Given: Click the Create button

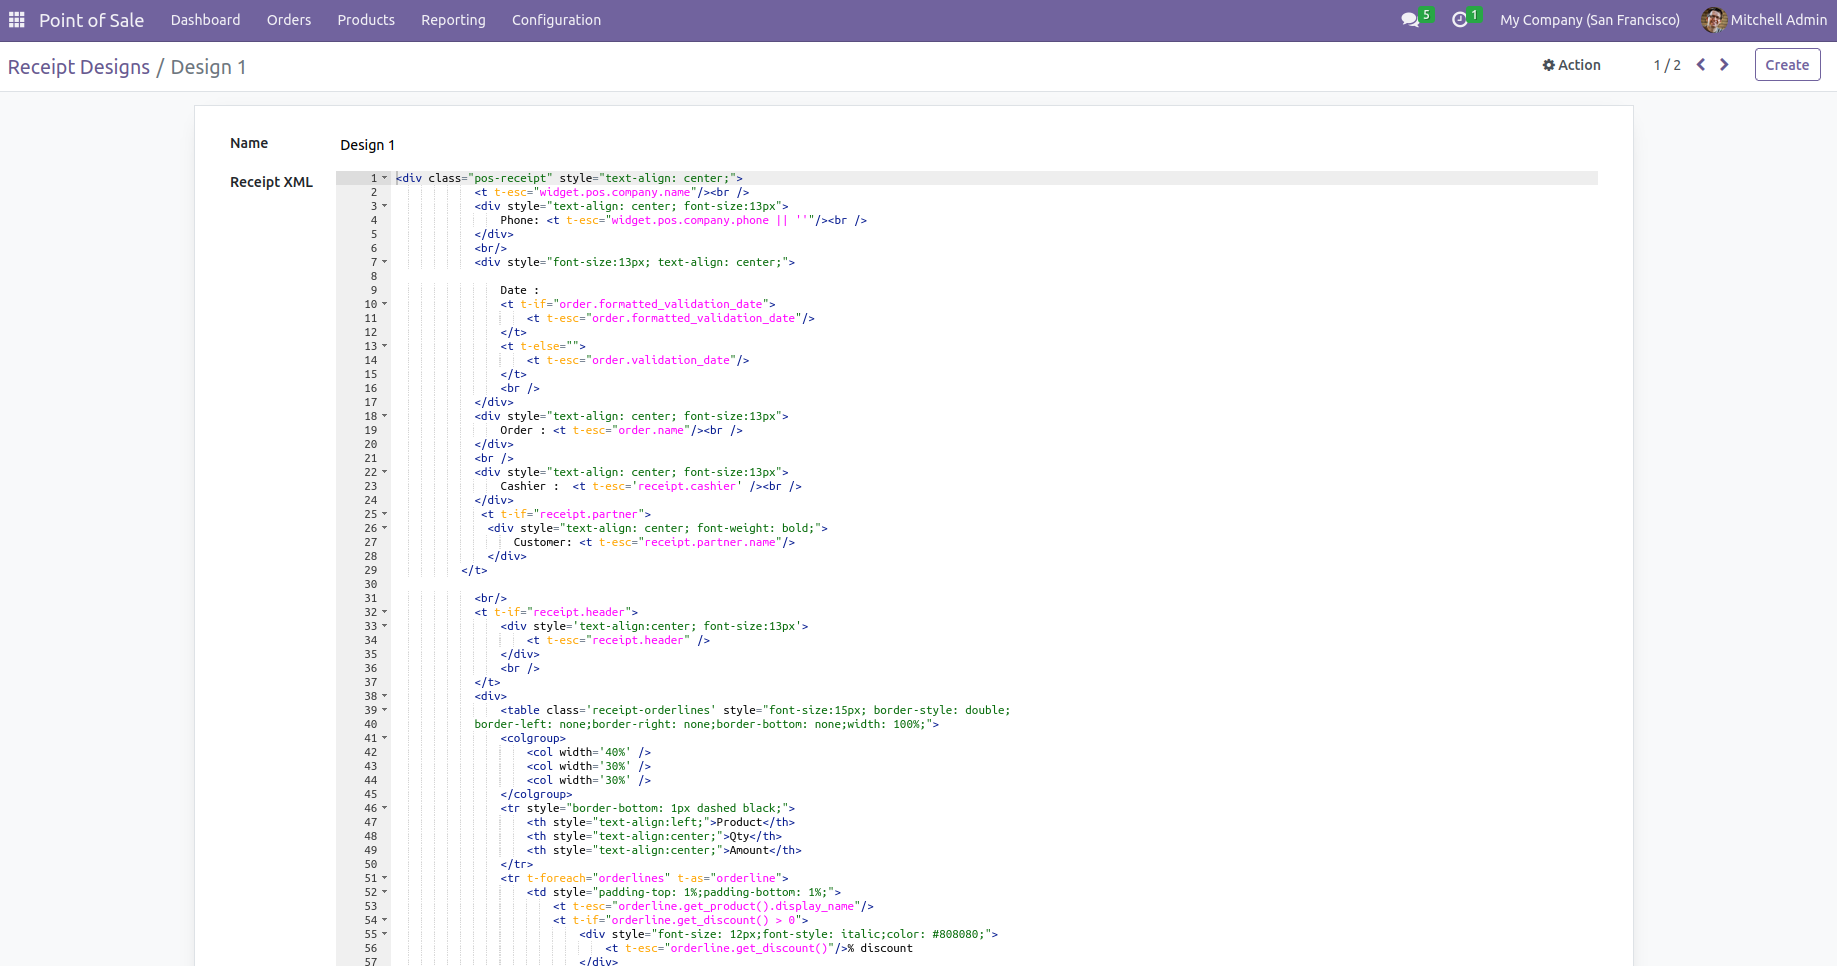Looking at the screenshot, I should (1787, 65).
